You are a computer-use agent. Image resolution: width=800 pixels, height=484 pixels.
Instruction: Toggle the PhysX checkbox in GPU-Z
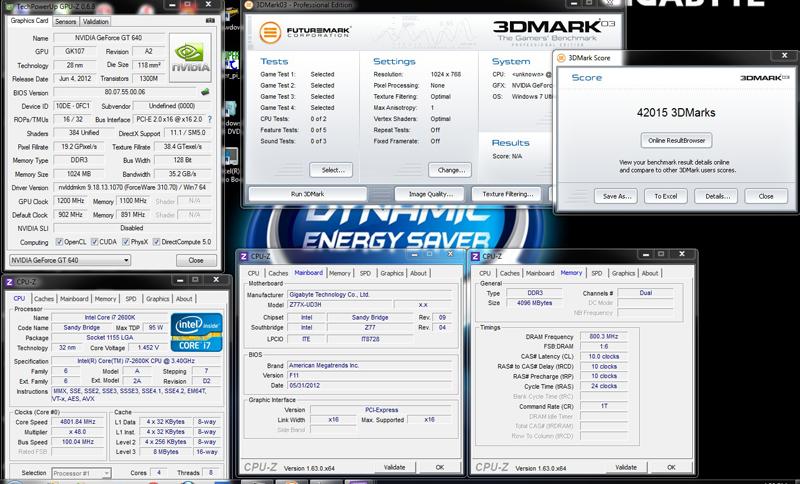point(126,242)
